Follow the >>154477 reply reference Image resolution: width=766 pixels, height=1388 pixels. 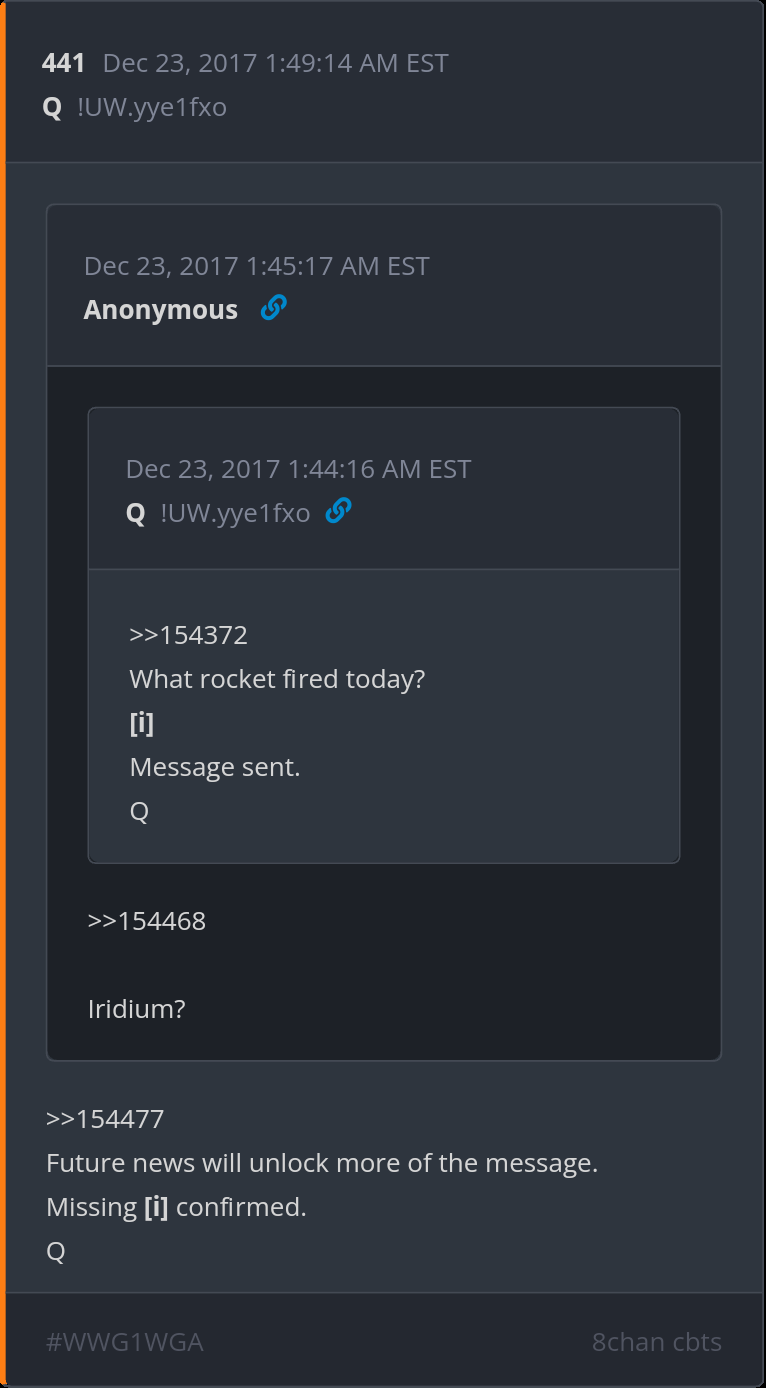(x=105, y=1119)
